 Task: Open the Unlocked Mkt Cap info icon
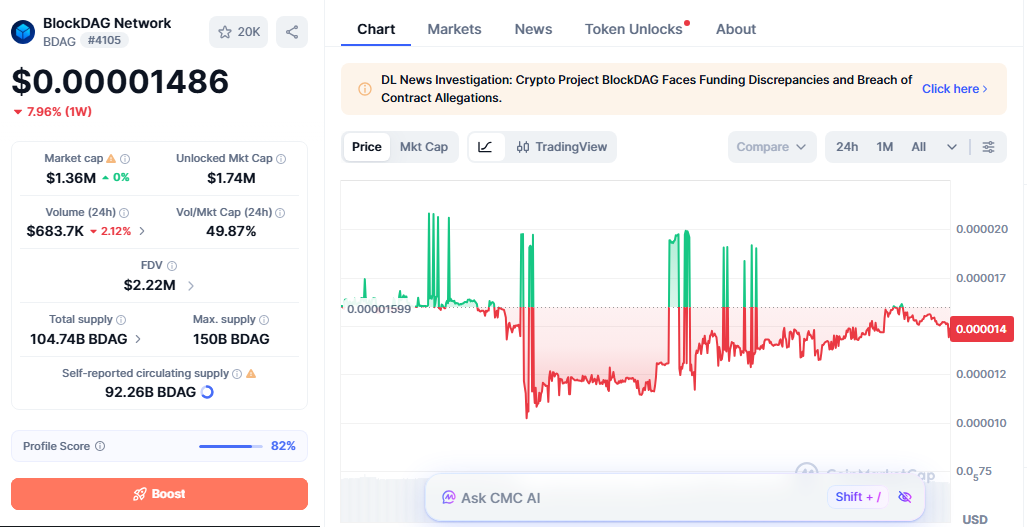(x=281, y=158)
